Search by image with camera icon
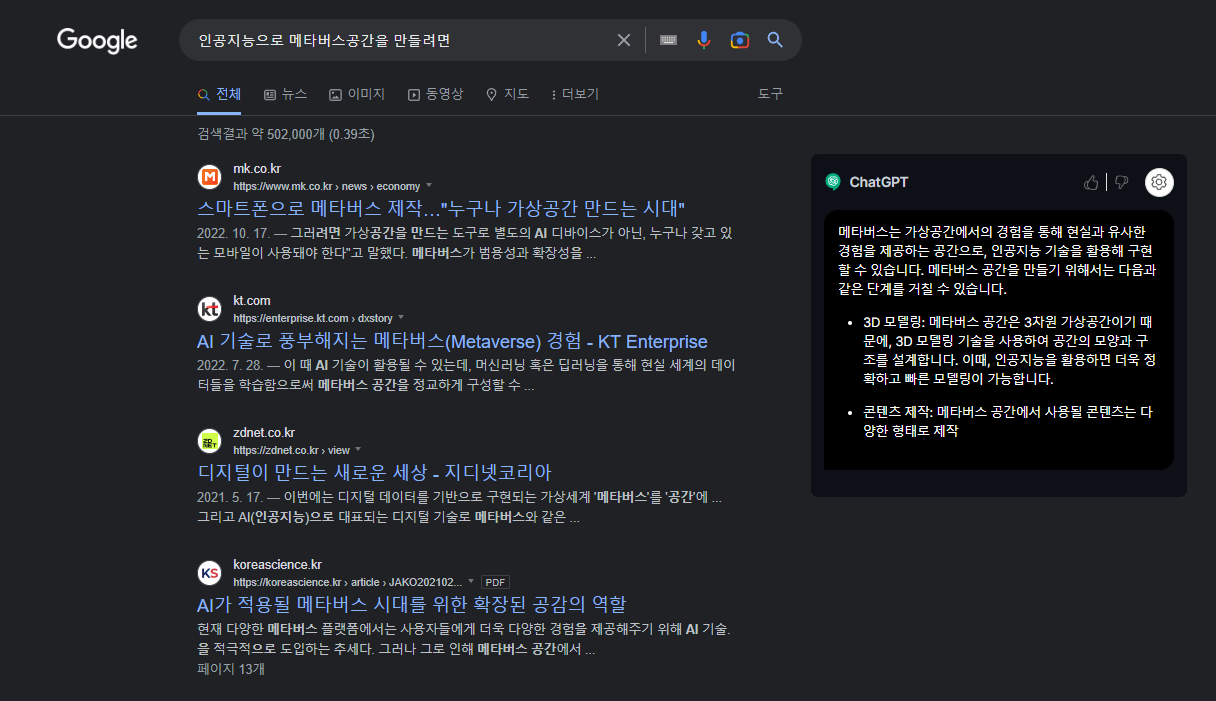1216x701 pixels. click(x=740, y=40)
